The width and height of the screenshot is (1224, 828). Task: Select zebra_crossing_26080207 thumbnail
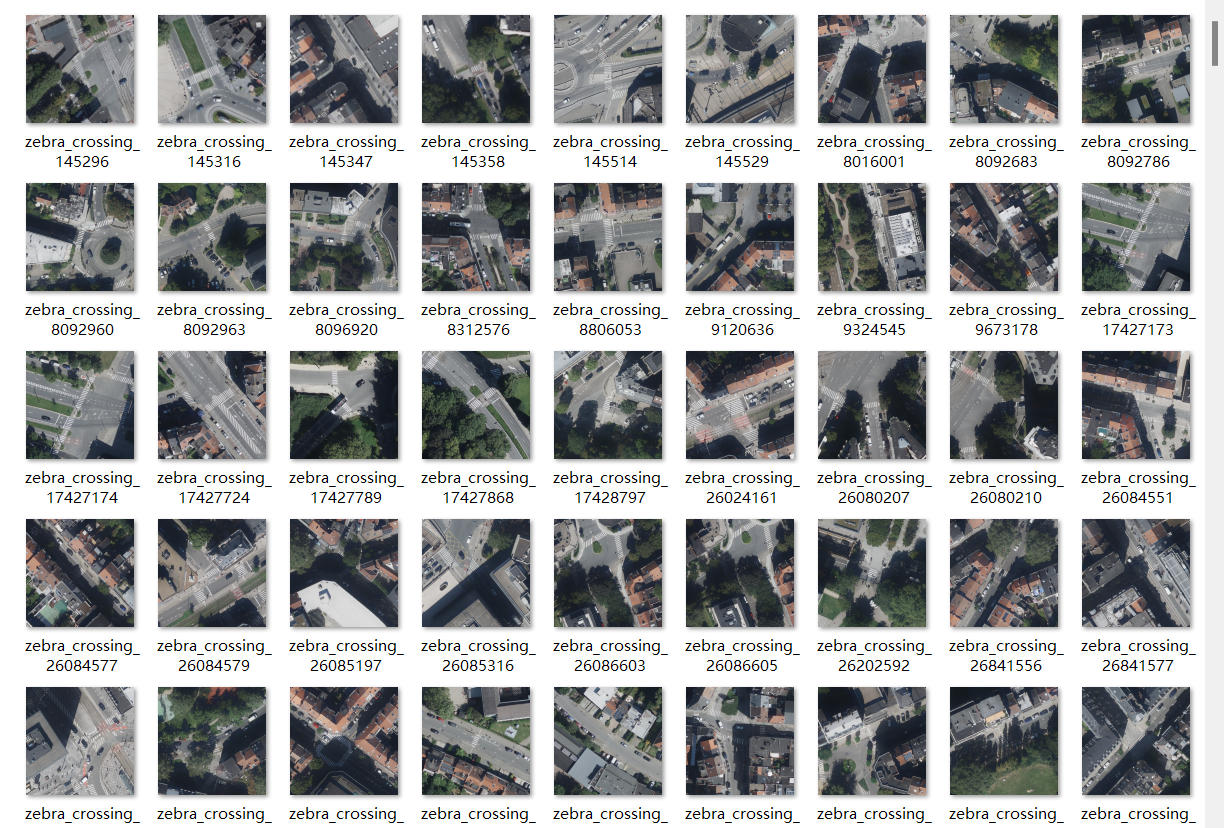click(872, 405)
